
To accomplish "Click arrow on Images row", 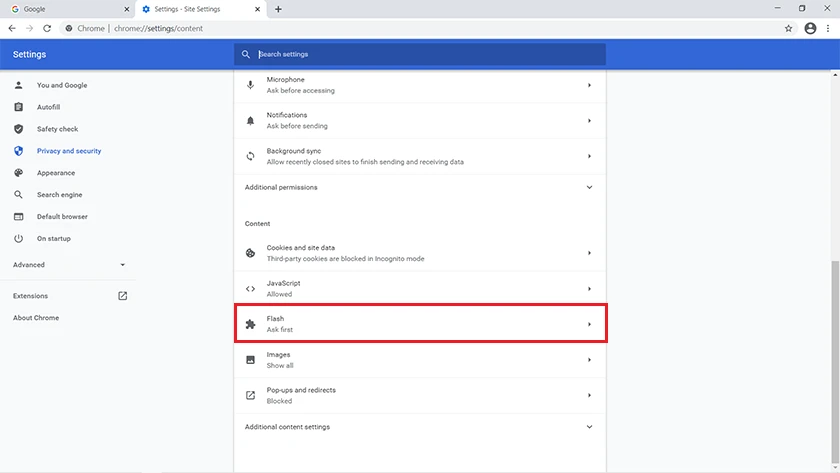I will coord(589,360).
